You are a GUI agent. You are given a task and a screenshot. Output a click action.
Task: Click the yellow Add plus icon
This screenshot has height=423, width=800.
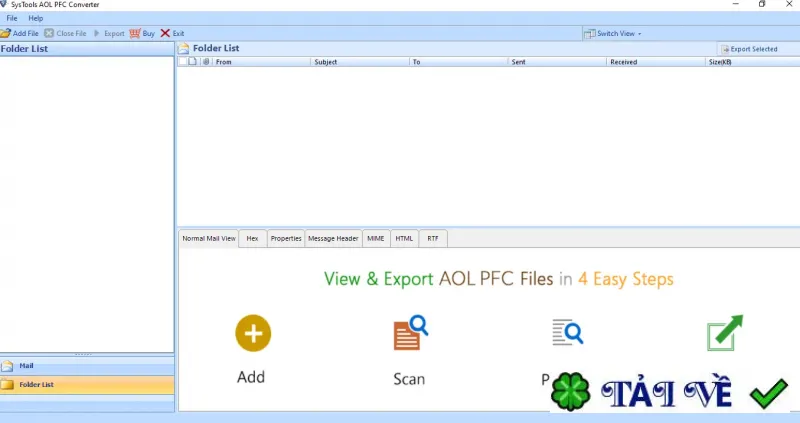pos(253,333)
